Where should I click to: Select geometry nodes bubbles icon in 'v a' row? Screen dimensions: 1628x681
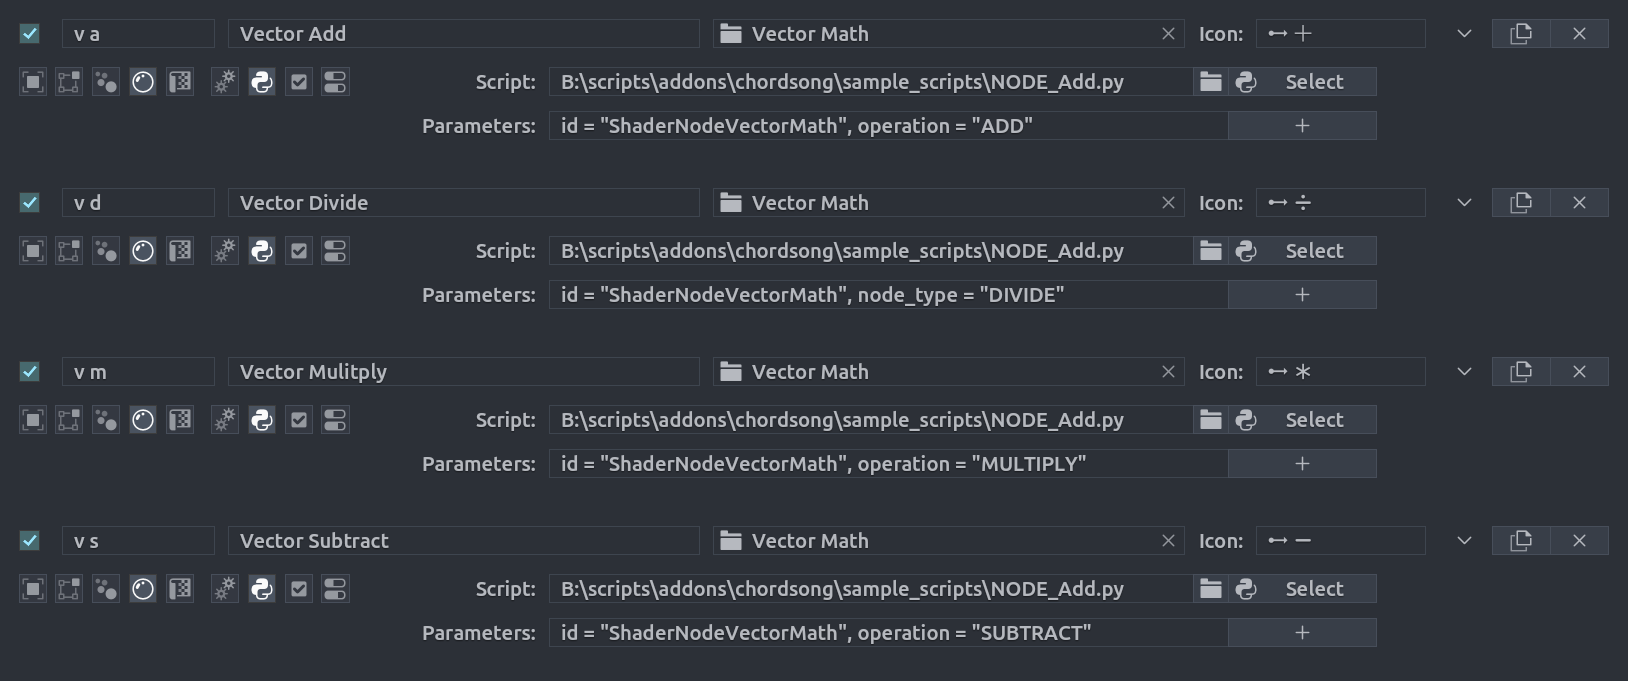106,82
